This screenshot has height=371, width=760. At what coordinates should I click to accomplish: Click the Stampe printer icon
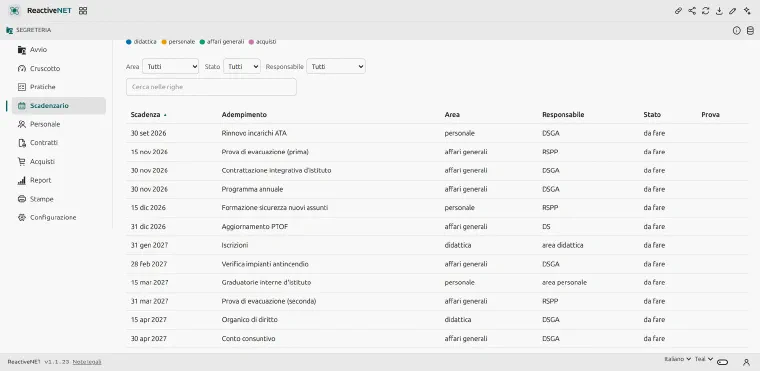[x=21, y=199]
